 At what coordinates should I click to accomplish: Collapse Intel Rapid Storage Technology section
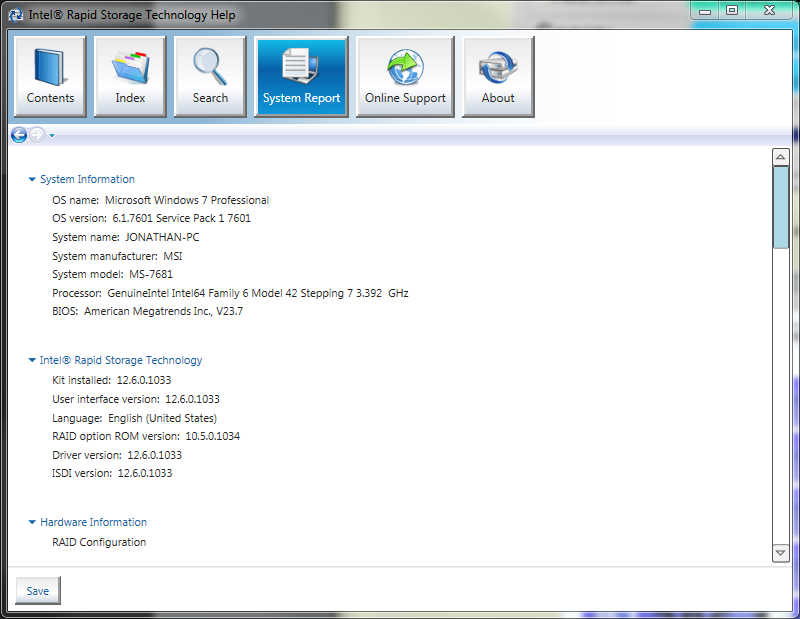(32, 360)
